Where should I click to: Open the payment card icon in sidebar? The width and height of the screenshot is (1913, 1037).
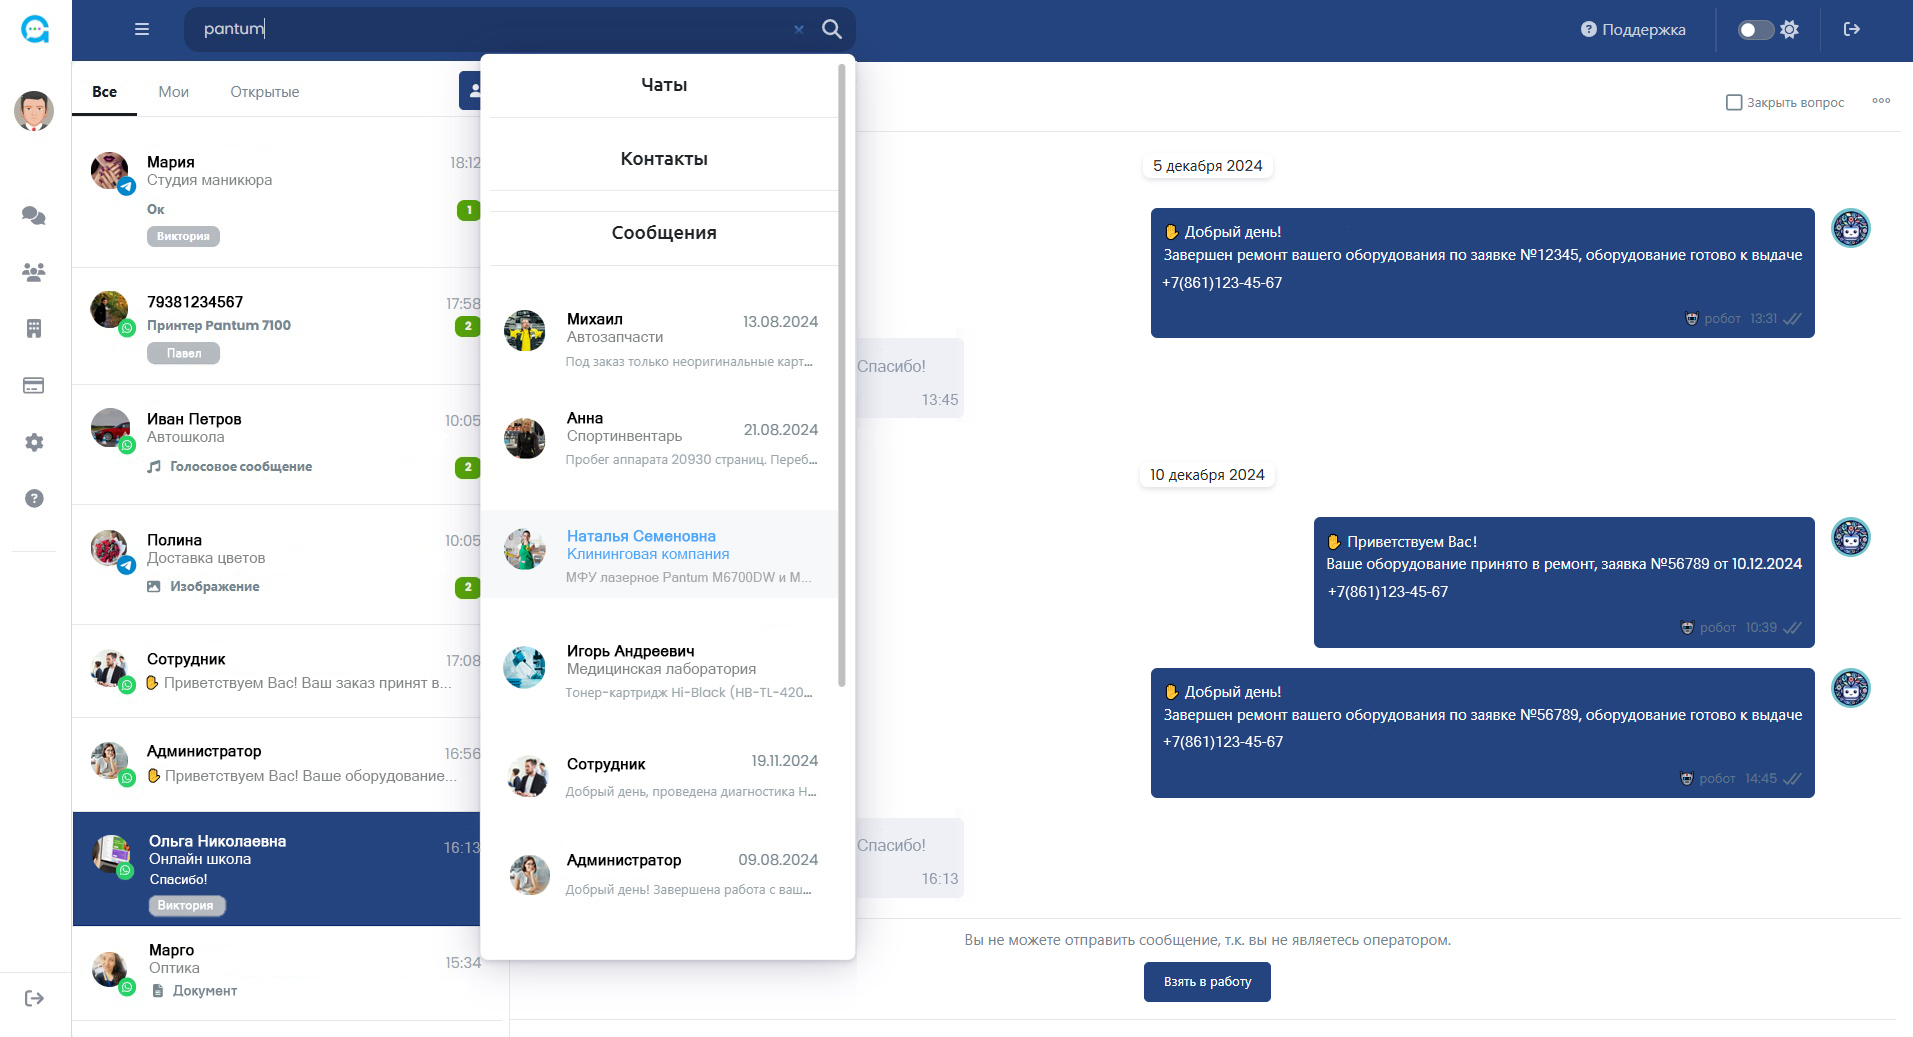pos(34,386)
